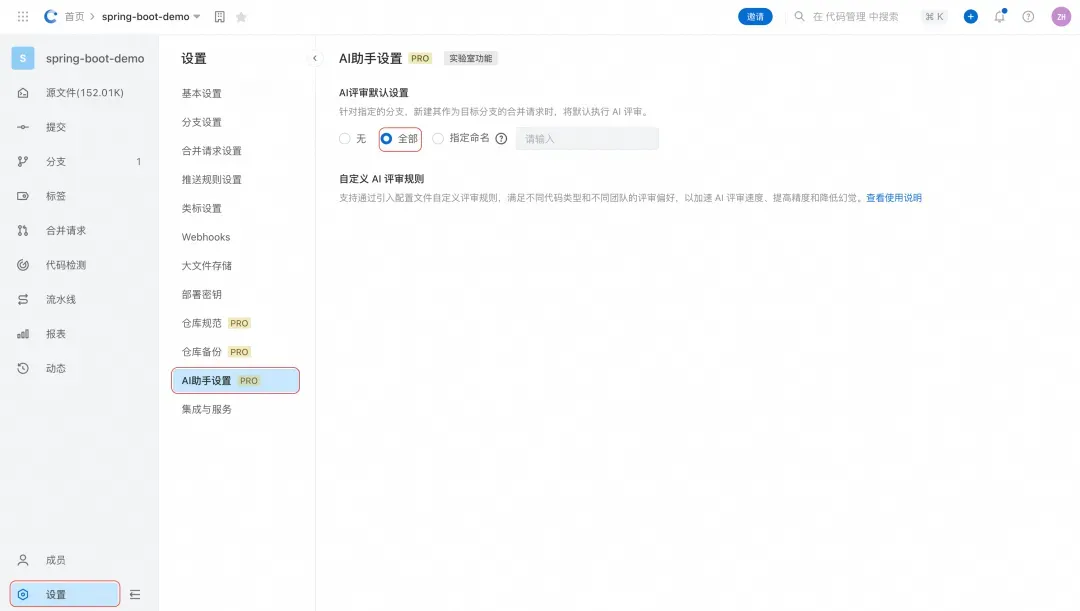Select the 指定命名 radio option
The image size is (1080, 611).
pyautogui.click(x=437, y=138)
